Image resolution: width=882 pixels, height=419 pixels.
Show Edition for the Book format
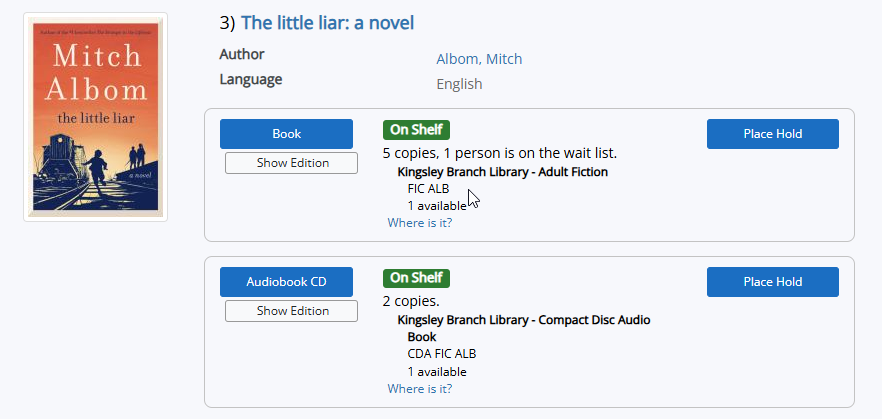click(291, 163)
